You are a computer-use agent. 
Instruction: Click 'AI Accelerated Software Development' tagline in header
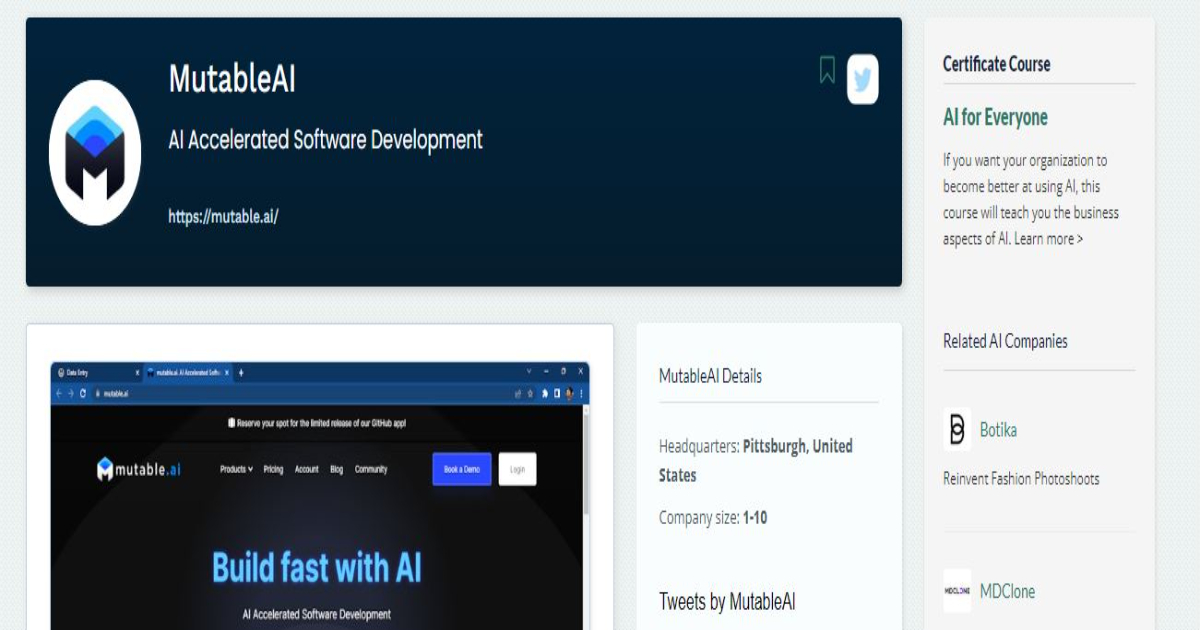(325, 140)
